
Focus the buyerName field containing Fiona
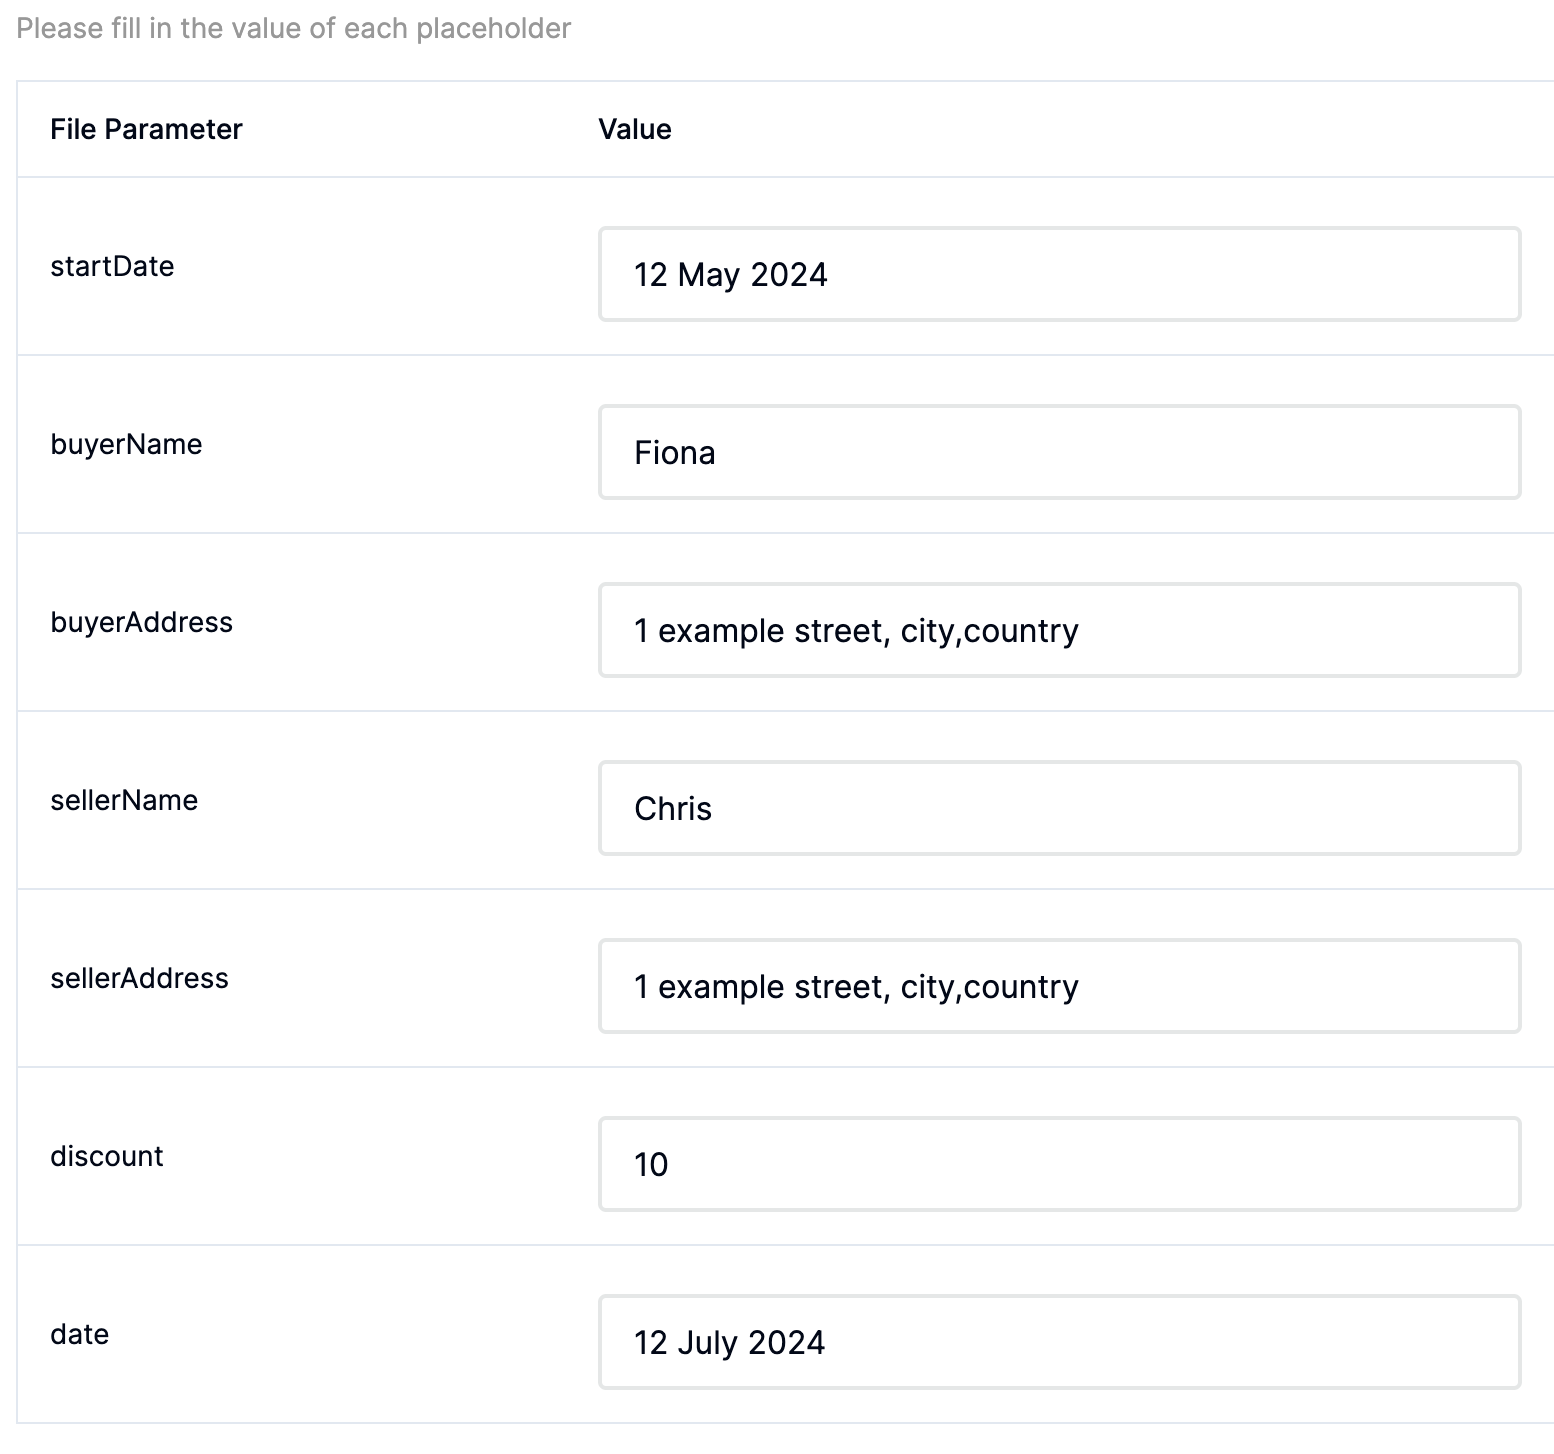1059,452
